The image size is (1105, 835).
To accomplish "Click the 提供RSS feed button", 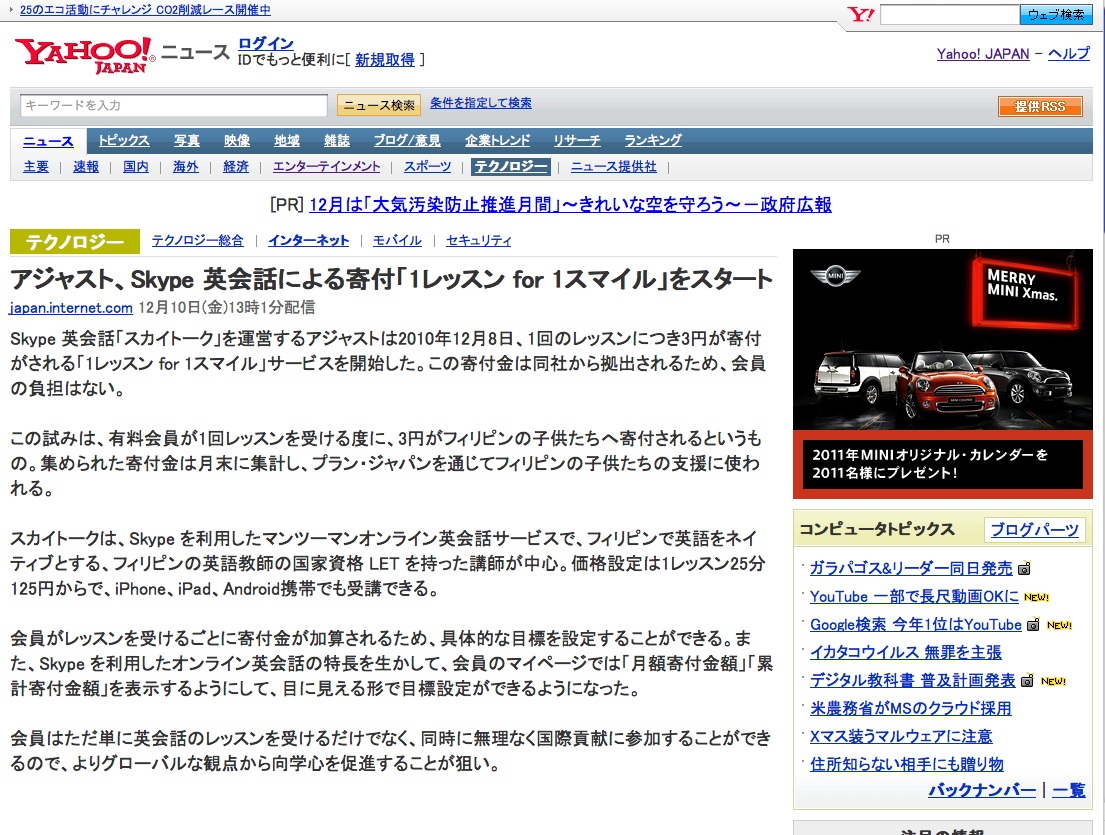I will (1040, 106).
